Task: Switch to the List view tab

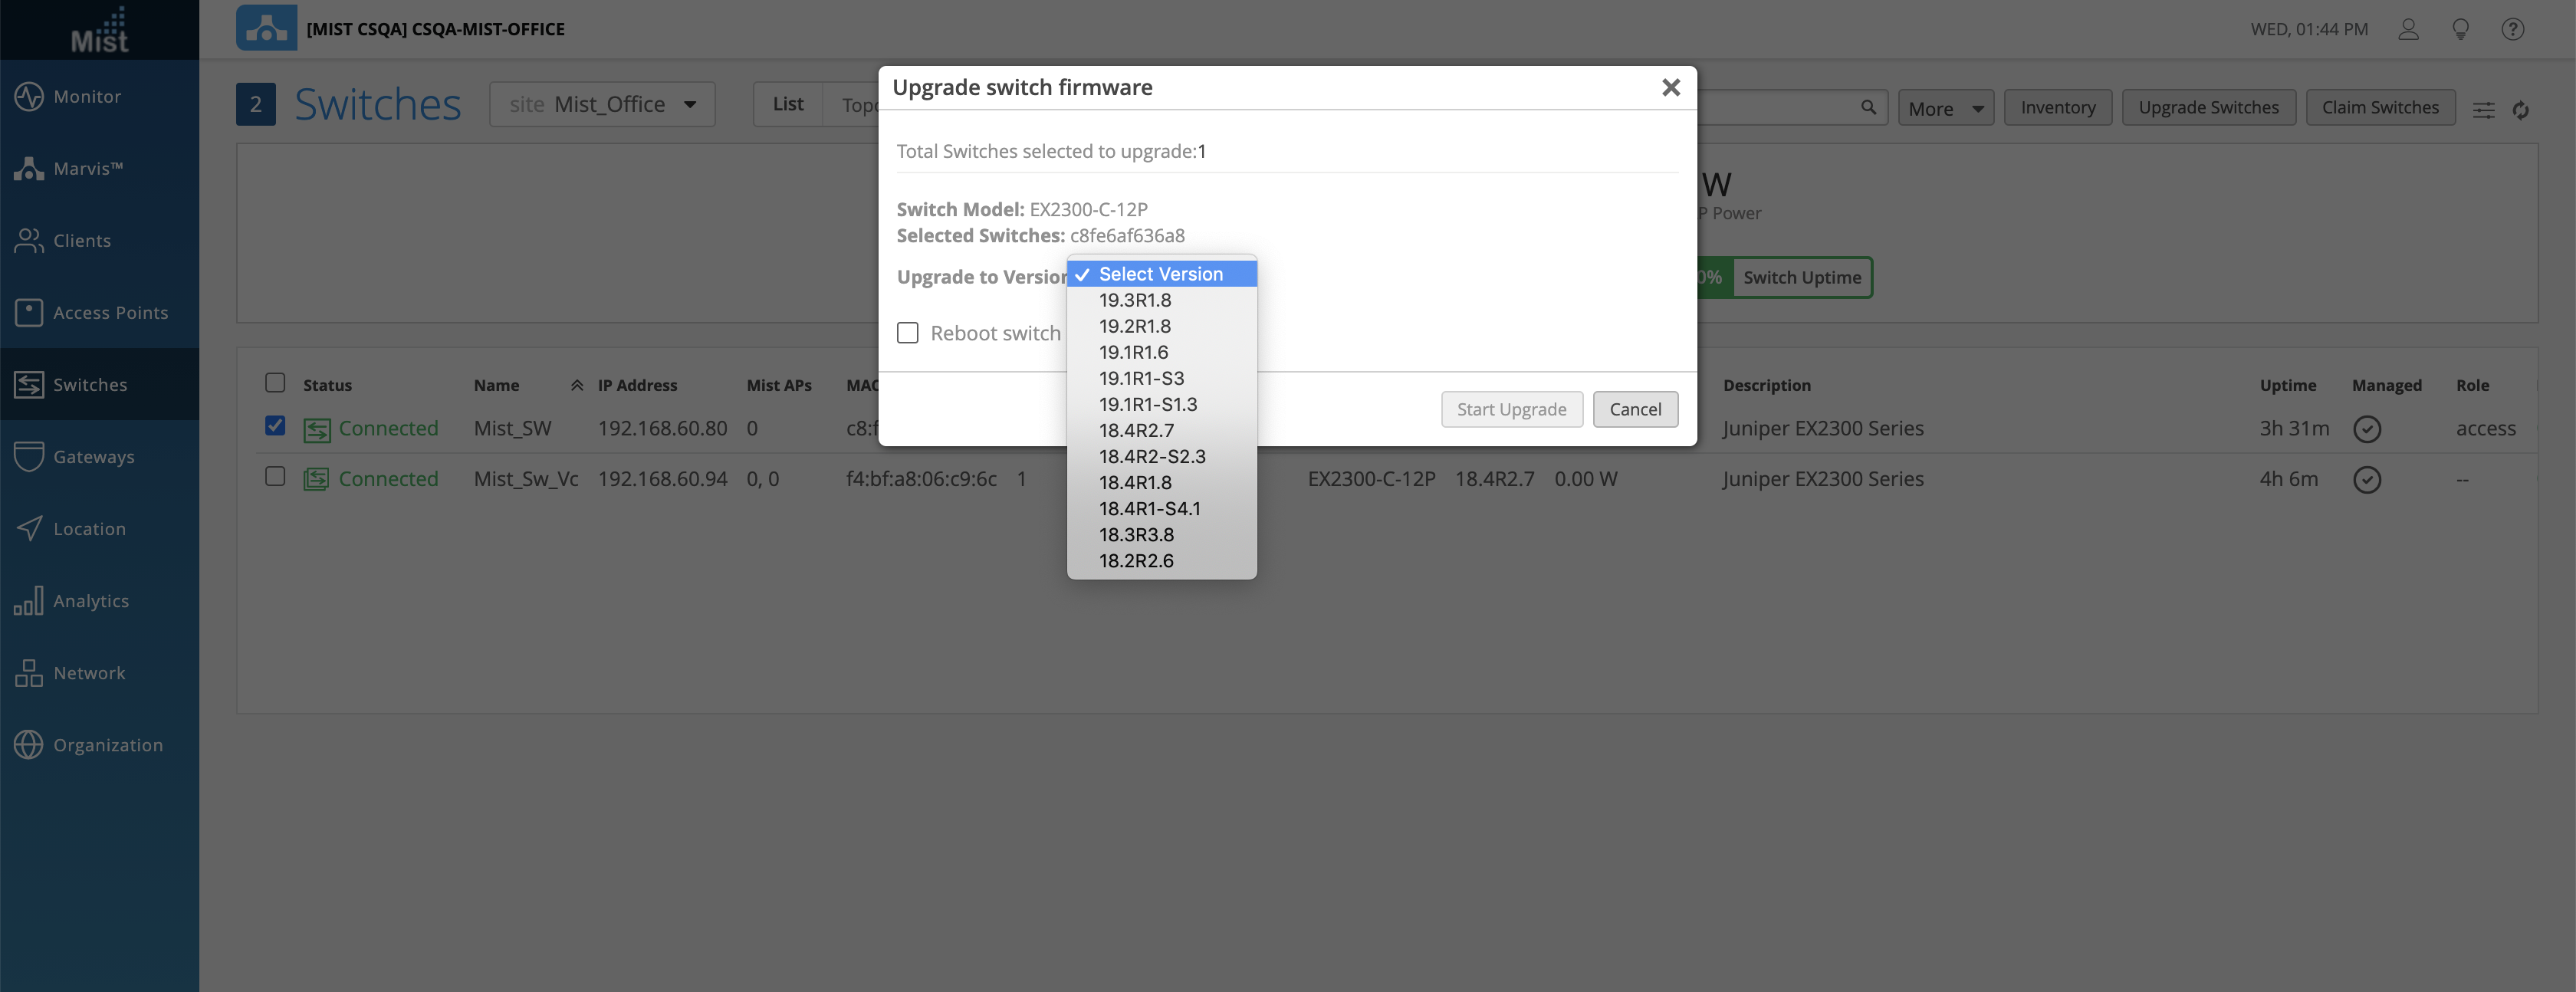Action: (x=788, y=104)
